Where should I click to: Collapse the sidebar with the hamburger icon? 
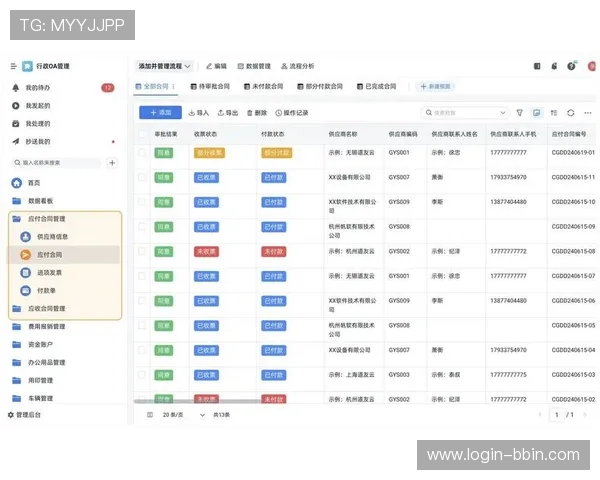[14, 66]
